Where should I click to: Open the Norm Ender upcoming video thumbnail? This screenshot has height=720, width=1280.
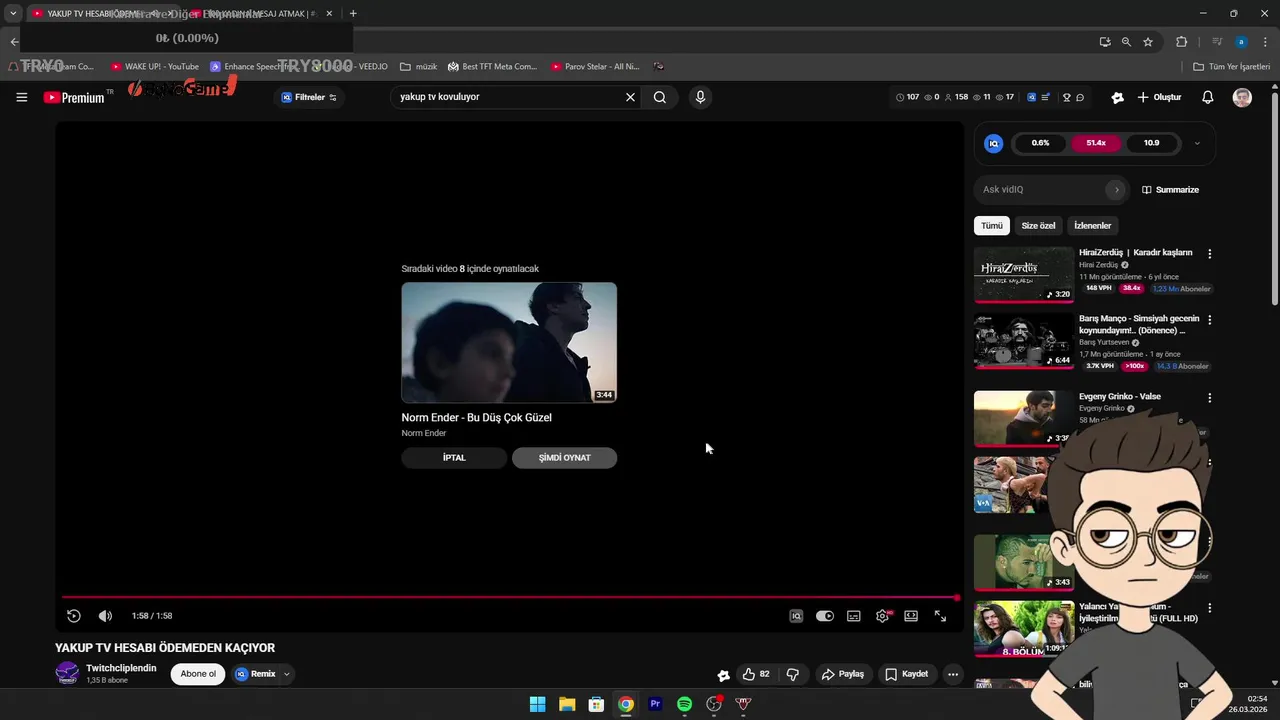(509, 342)
